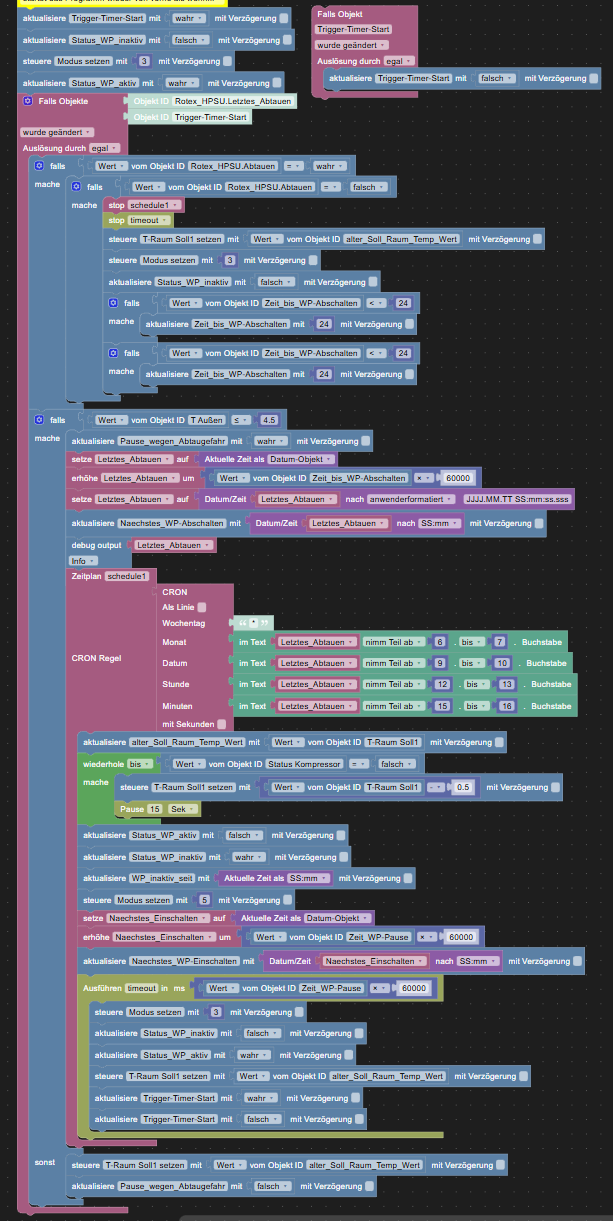Open the minus operator dropdown before 0.5
The height and width of the screenshot is (1221, 613).
tap(435, 787)
